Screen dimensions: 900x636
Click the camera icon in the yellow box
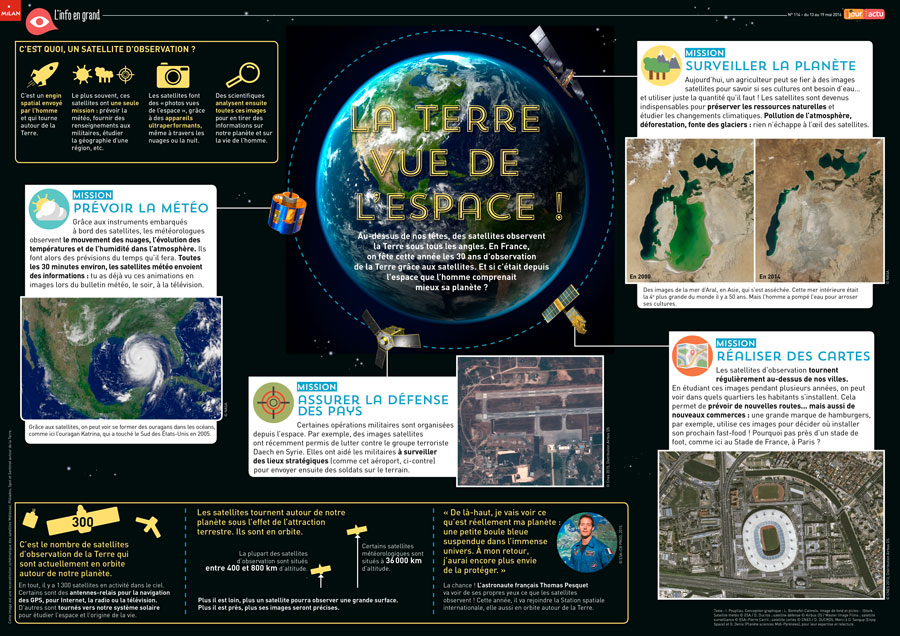173,75
